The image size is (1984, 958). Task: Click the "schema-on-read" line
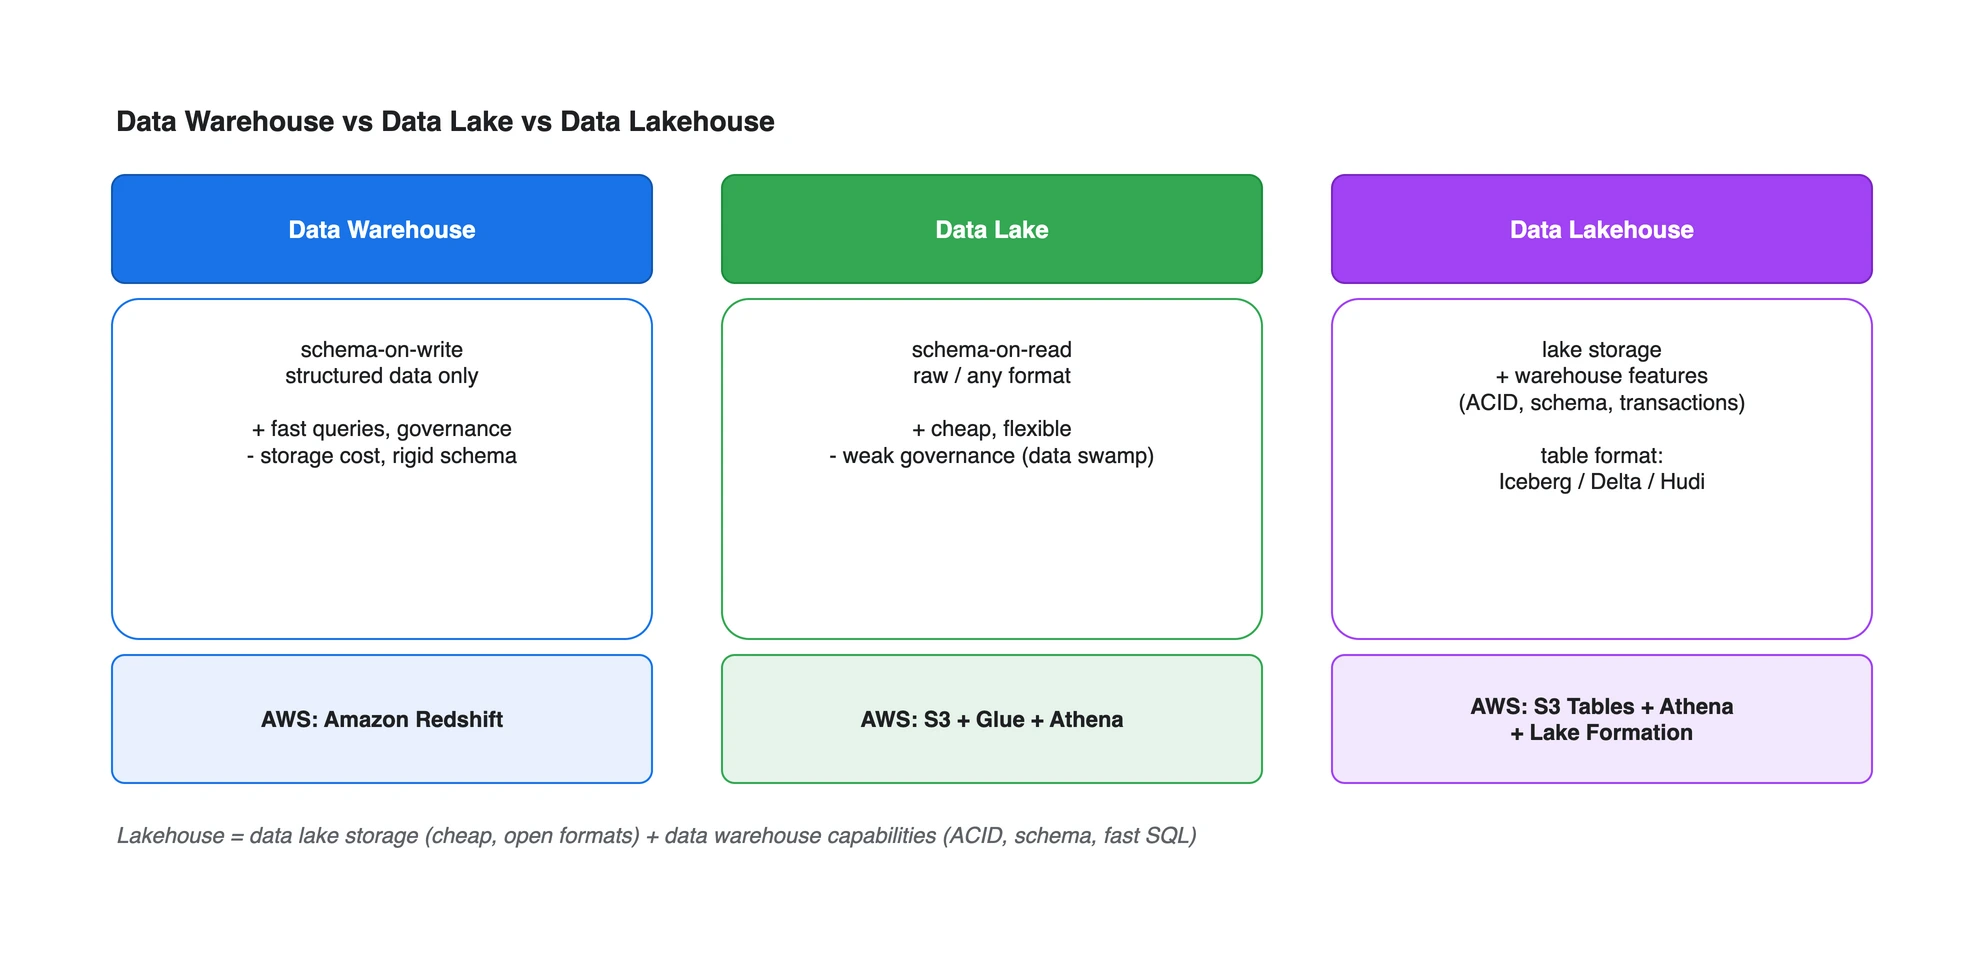[x=992, y=350]
